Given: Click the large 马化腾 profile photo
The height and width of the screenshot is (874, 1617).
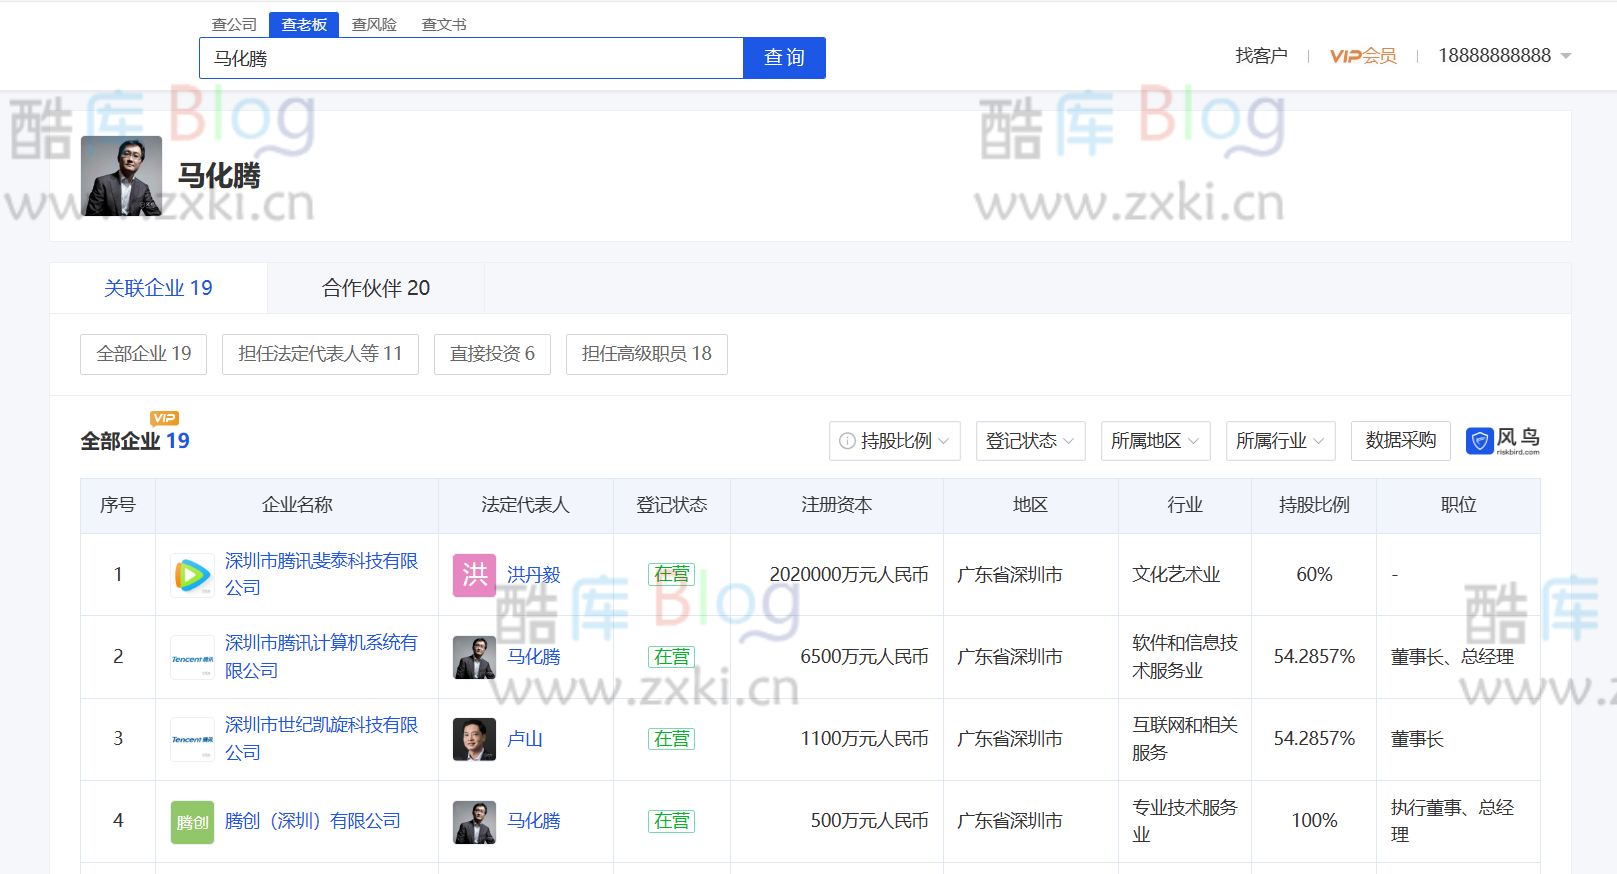Looking at the screenshot, I should click(x=121, y=176).
